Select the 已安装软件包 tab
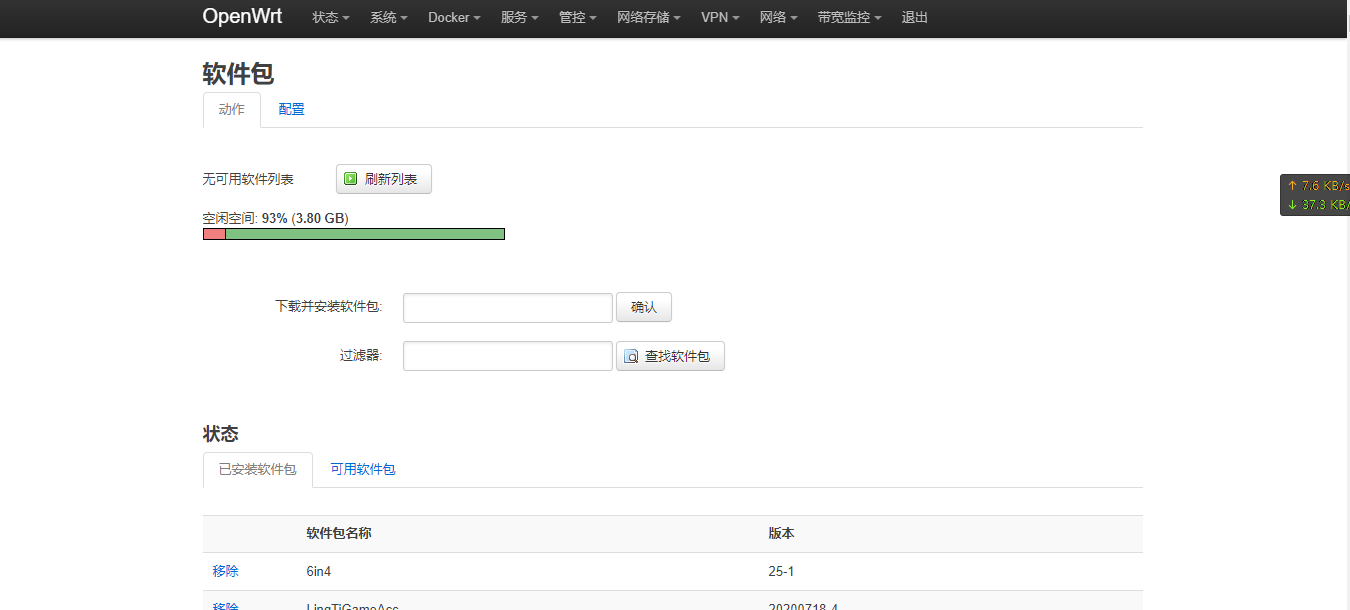The image size is (1350, 610). tap(257, 468)
